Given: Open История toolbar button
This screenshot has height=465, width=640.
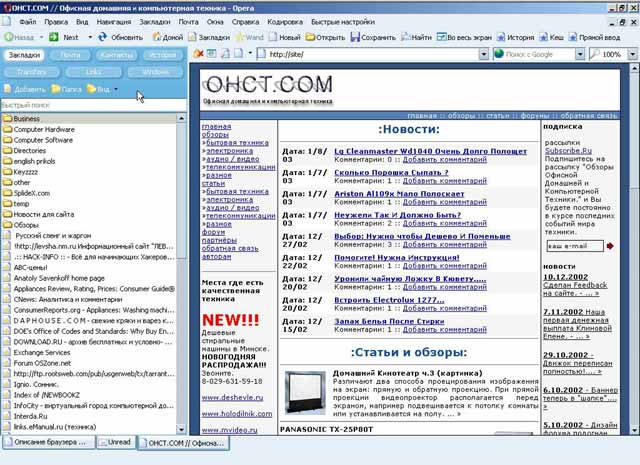Looking at the screenshot, I should coord(515,37).
